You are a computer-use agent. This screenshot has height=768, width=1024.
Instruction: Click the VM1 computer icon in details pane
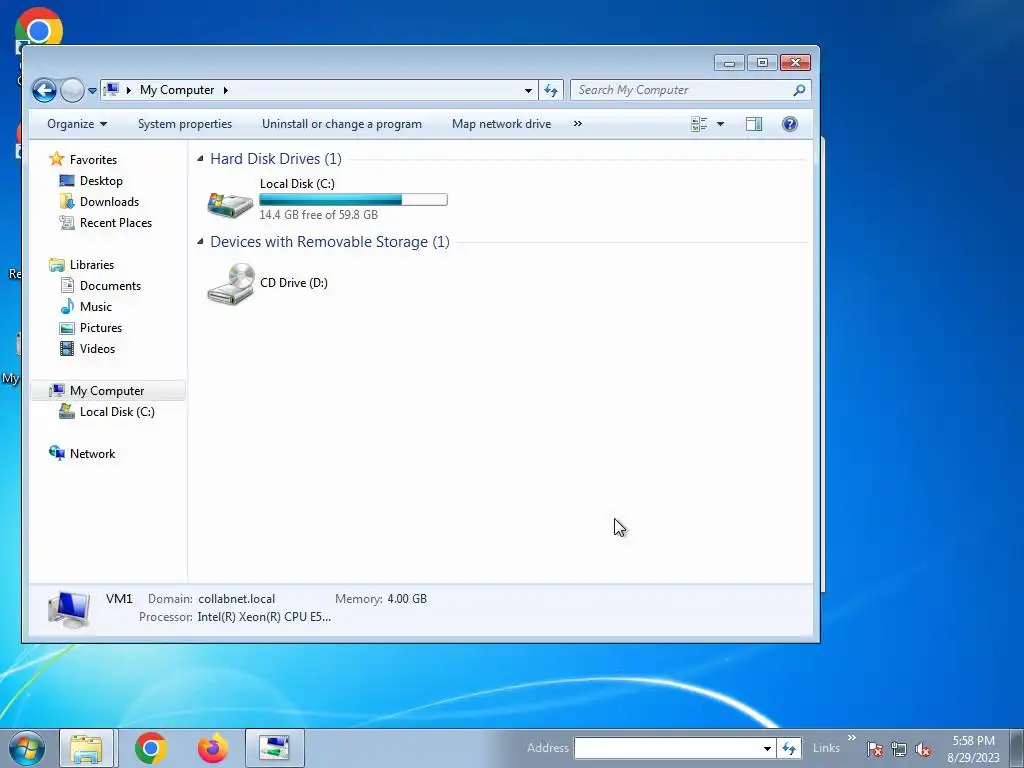point(69,609)
